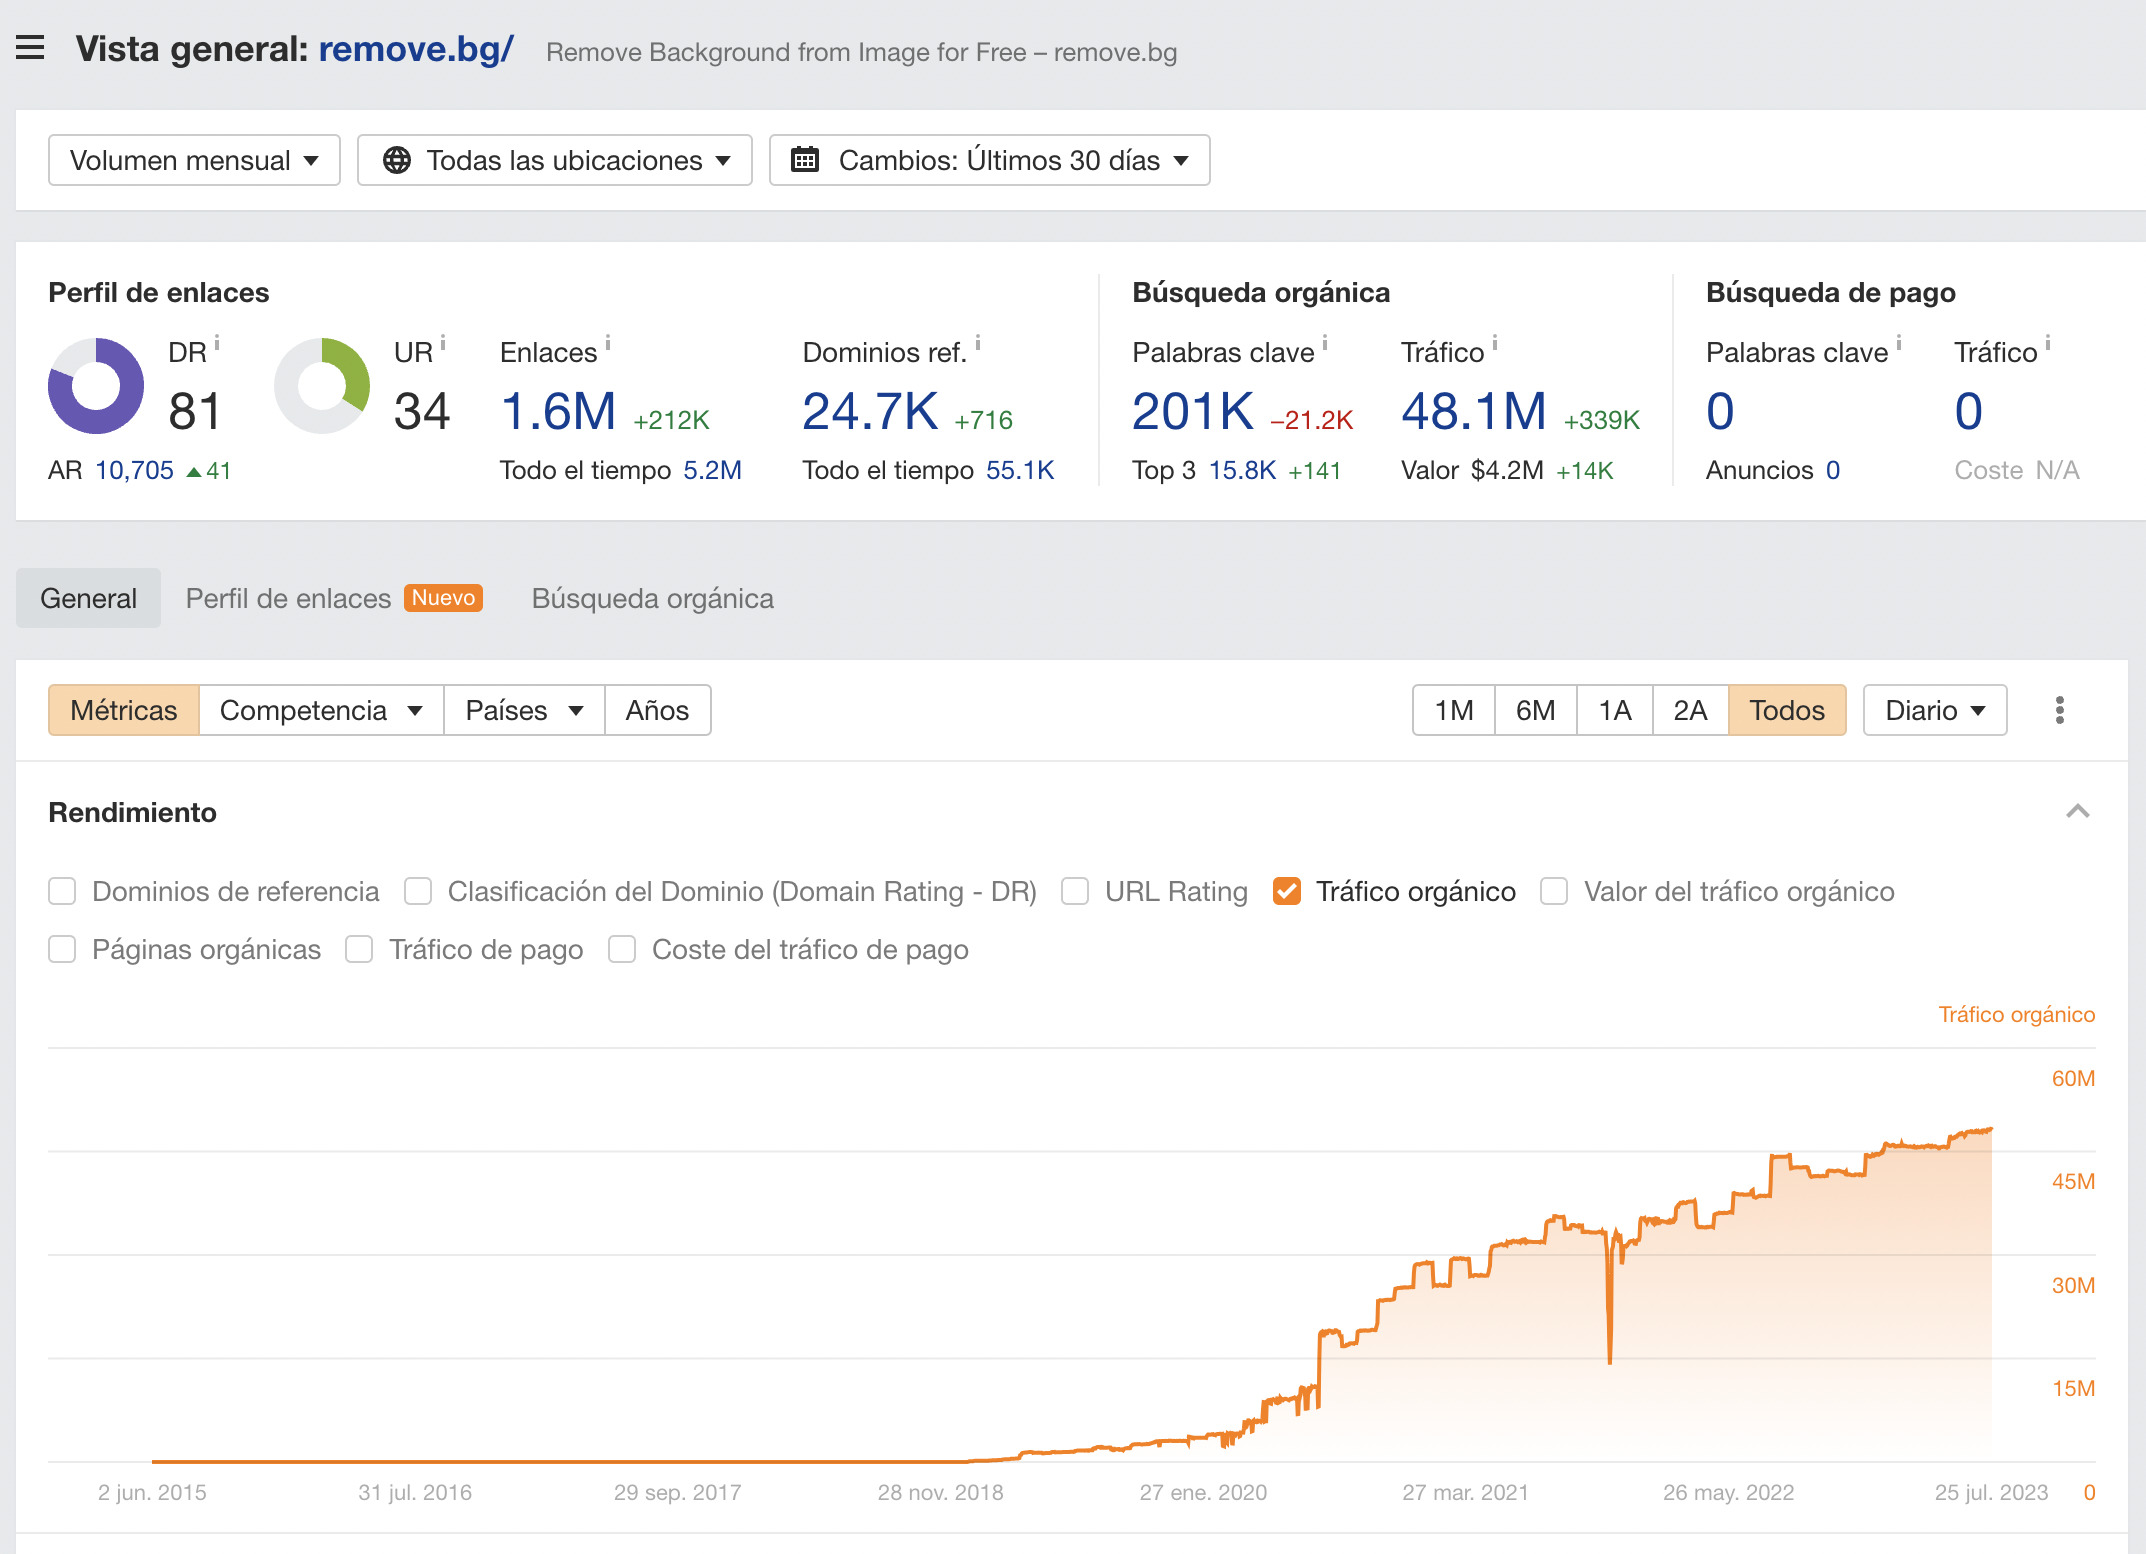
Task: Click the info icon next to DR
Action: pos(219,342)
